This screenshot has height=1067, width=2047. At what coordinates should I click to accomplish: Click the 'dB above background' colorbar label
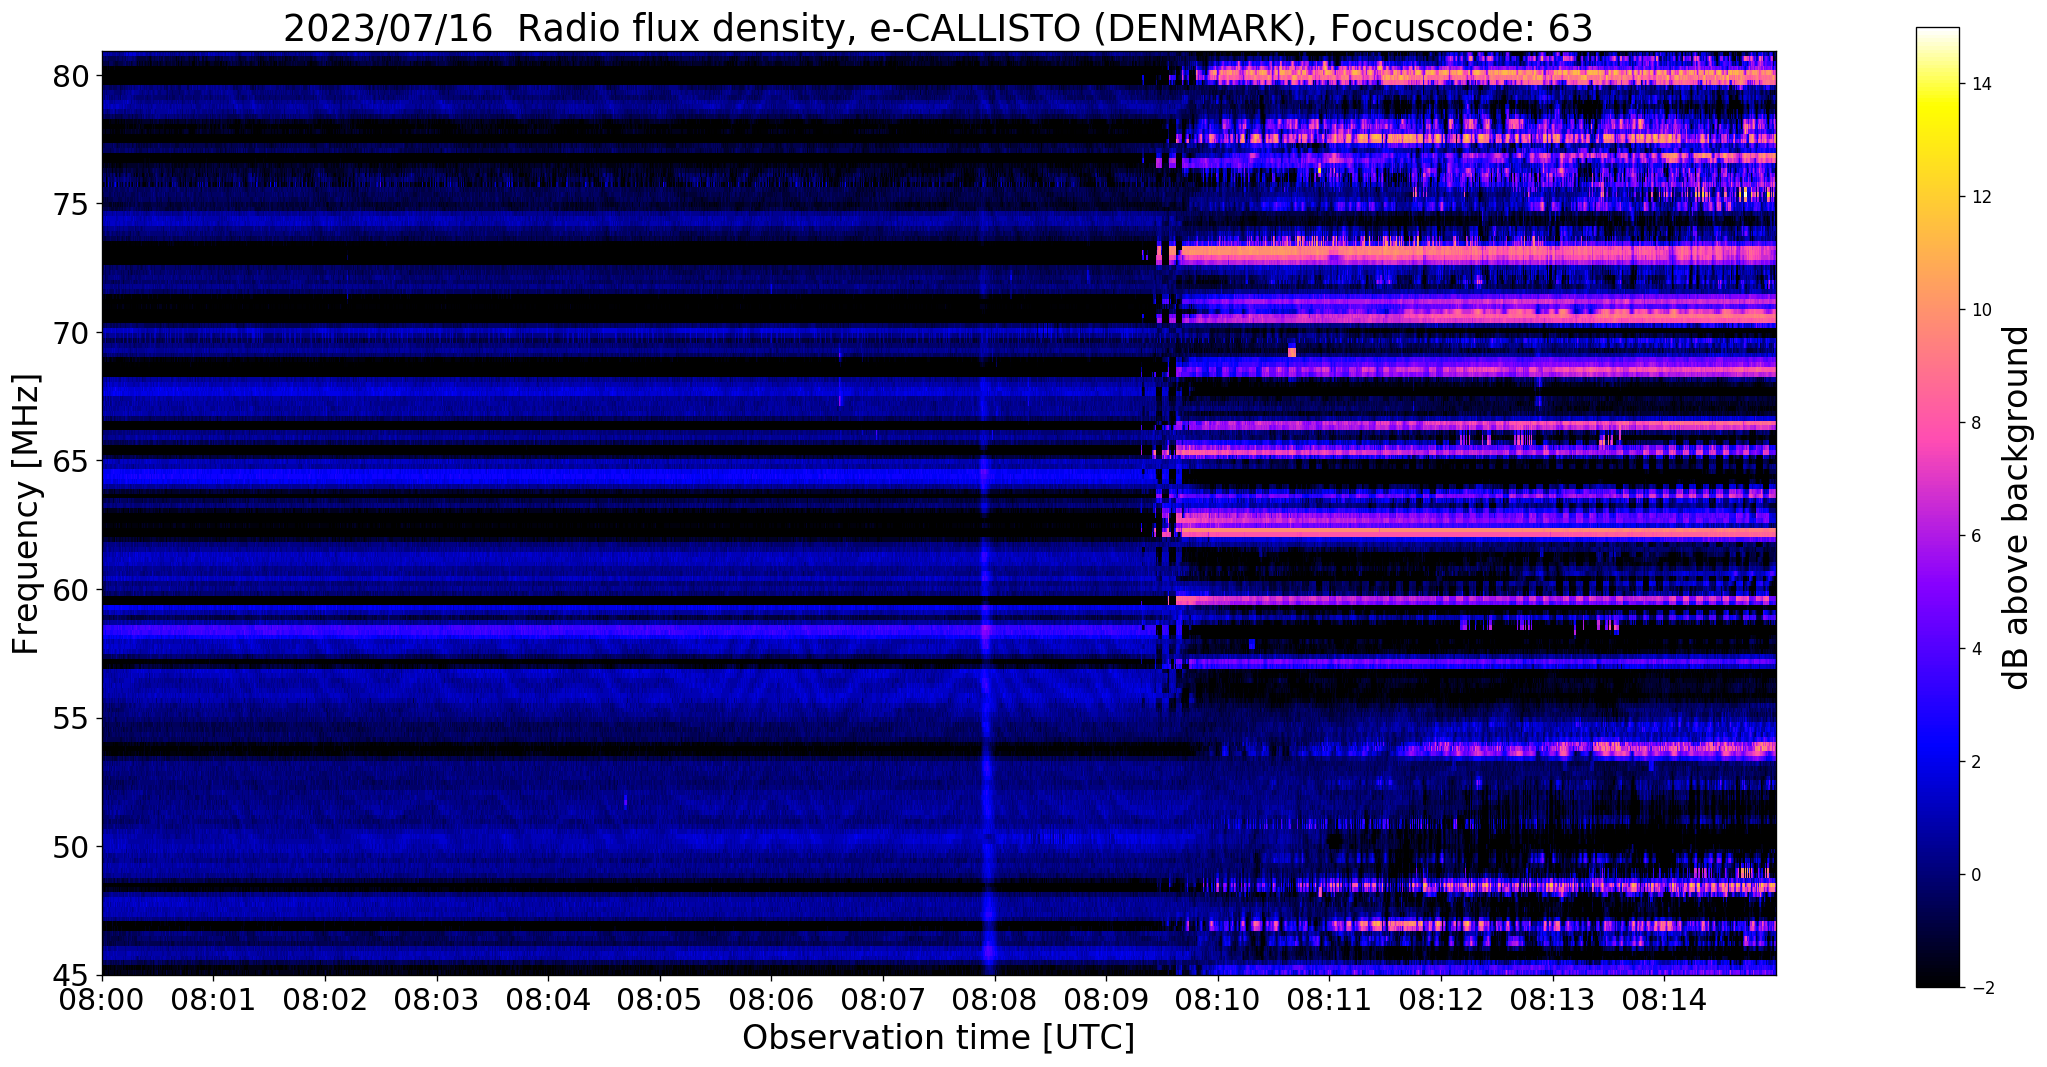[x=2017, y=508]
